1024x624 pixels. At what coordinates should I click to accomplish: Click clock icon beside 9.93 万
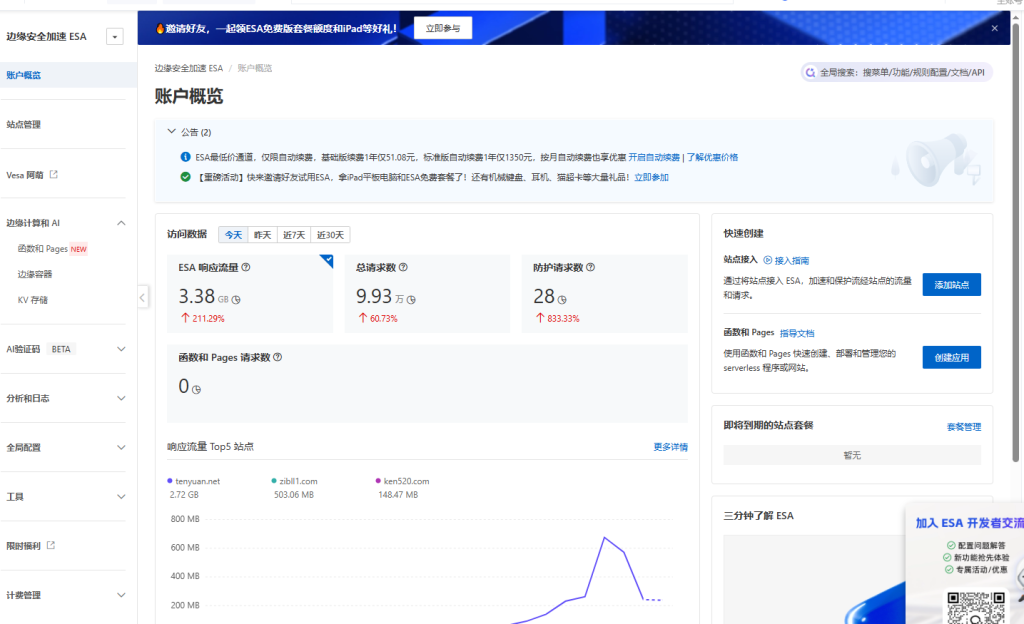[x=411, y=300]
